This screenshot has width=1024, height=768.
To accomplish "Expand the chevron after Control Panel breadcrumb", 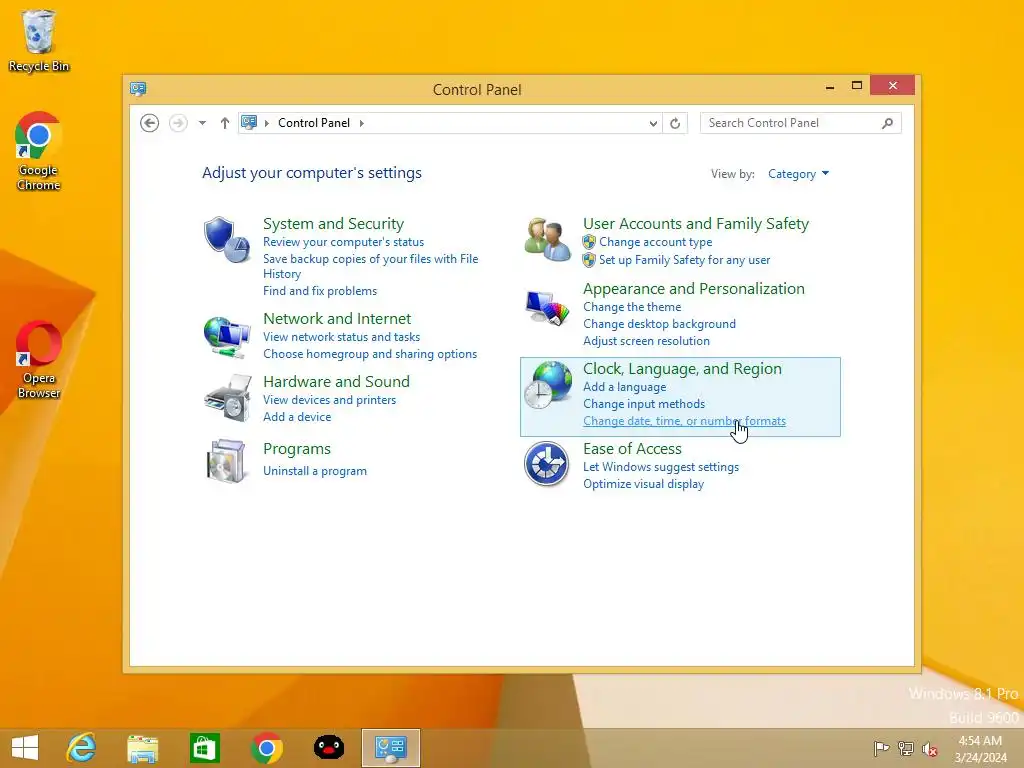I will (362, 123).
